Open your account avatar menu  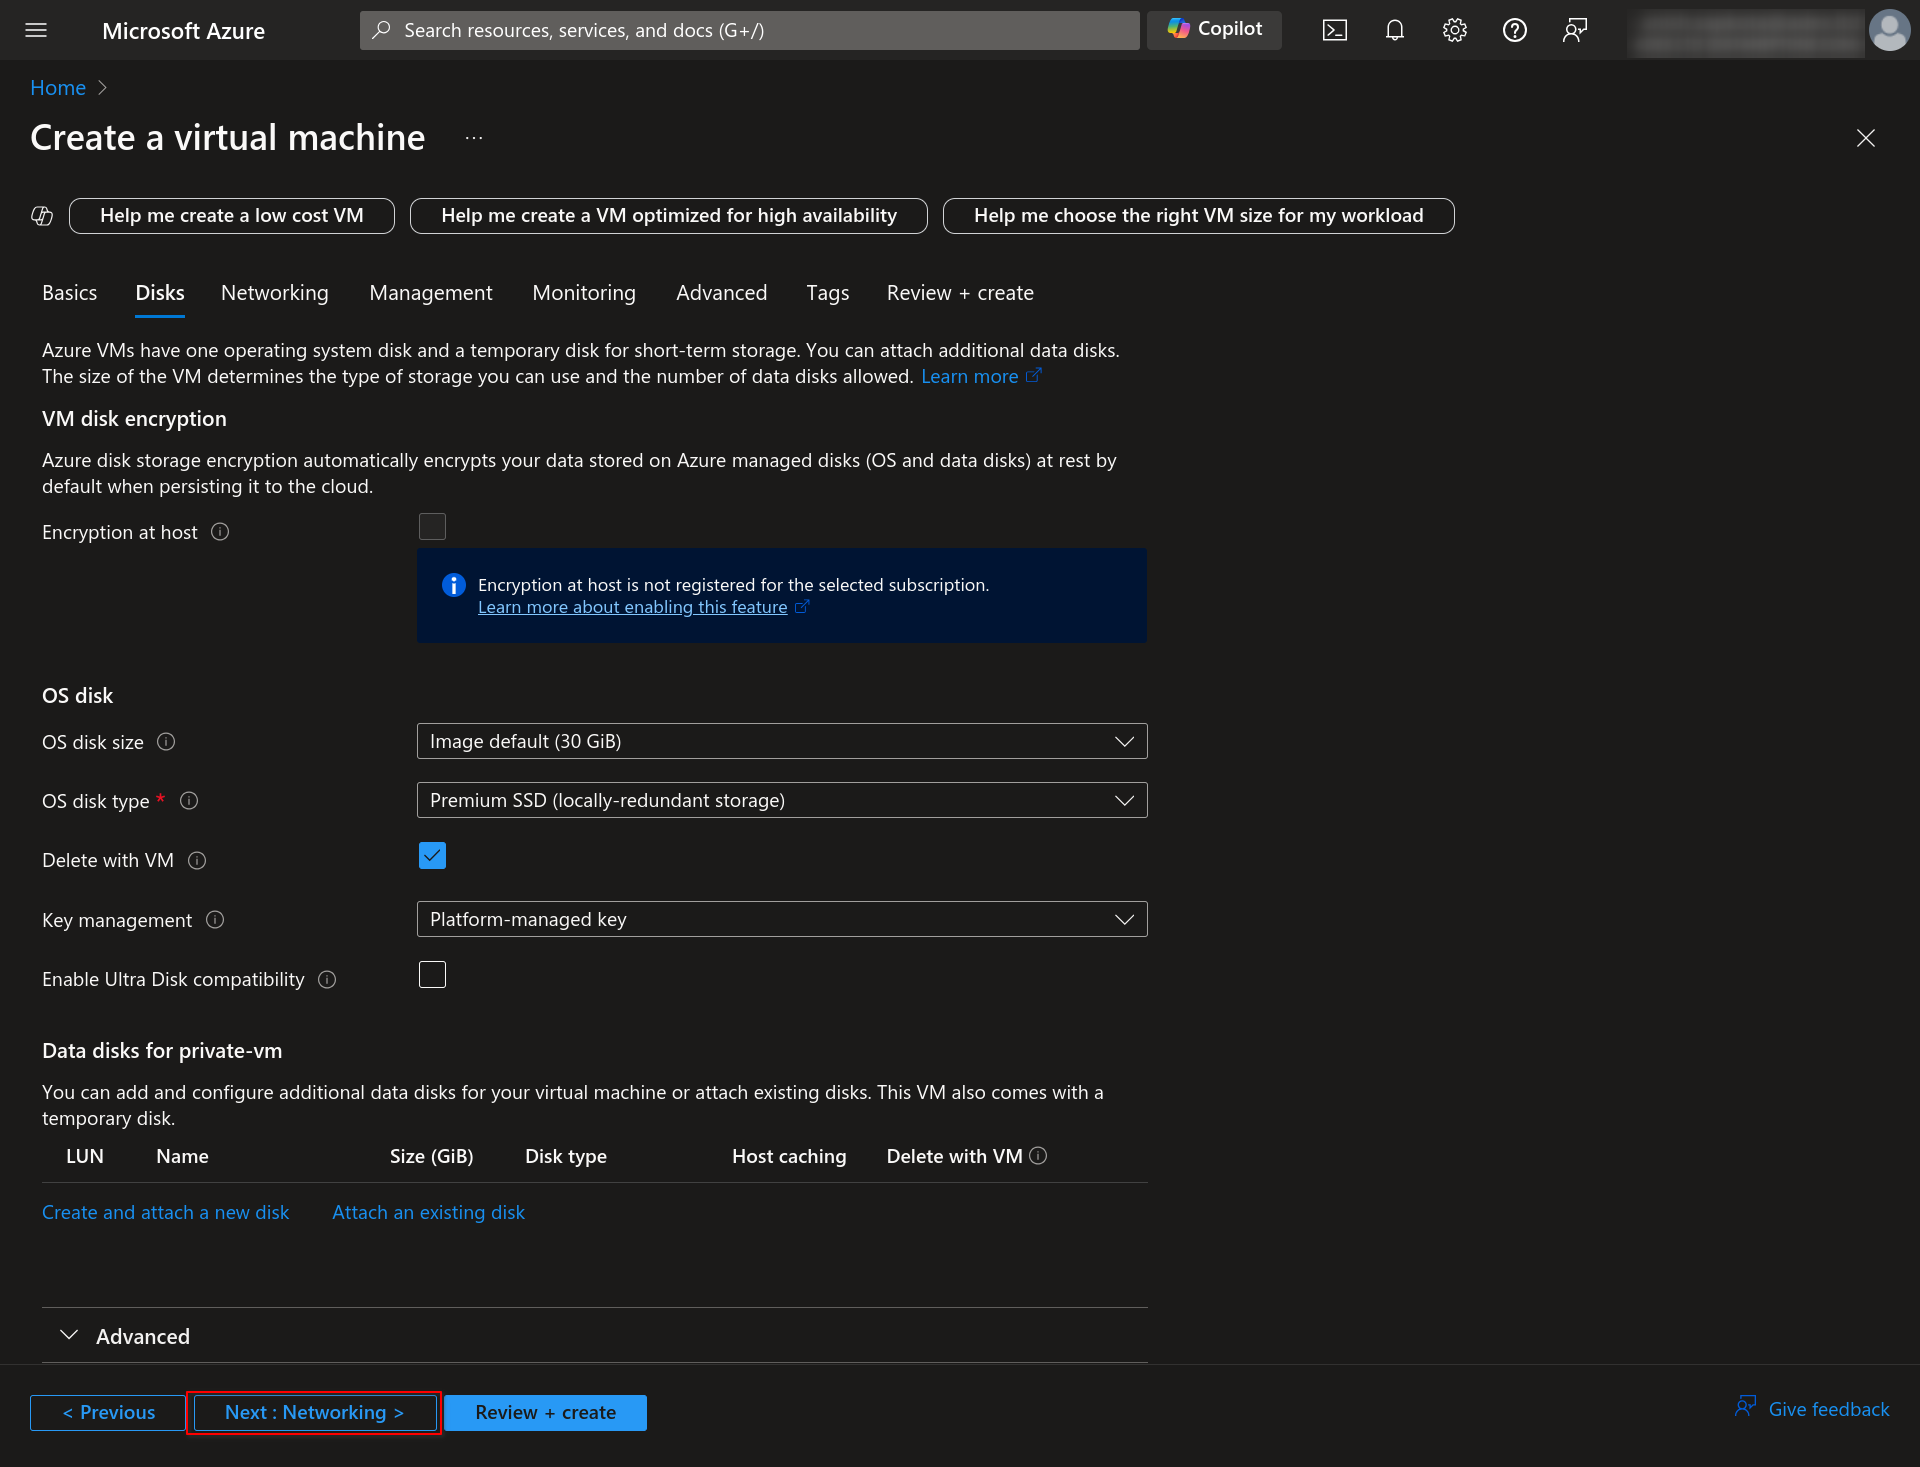1889,30
